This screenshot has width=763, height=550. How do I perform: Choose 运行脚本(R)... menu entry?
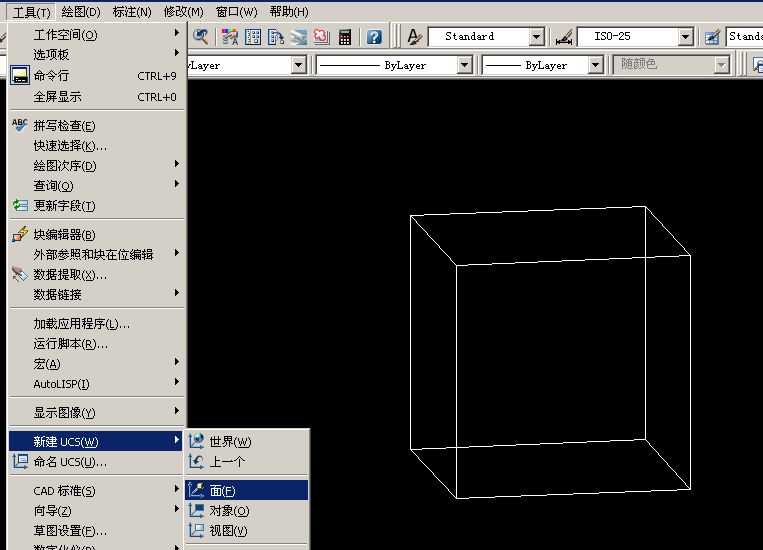(x=97, y=344)
